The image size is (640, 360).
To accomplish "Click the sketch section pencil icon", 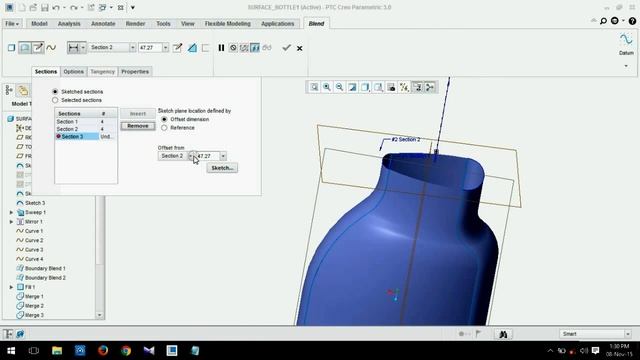I will (177, 48).
